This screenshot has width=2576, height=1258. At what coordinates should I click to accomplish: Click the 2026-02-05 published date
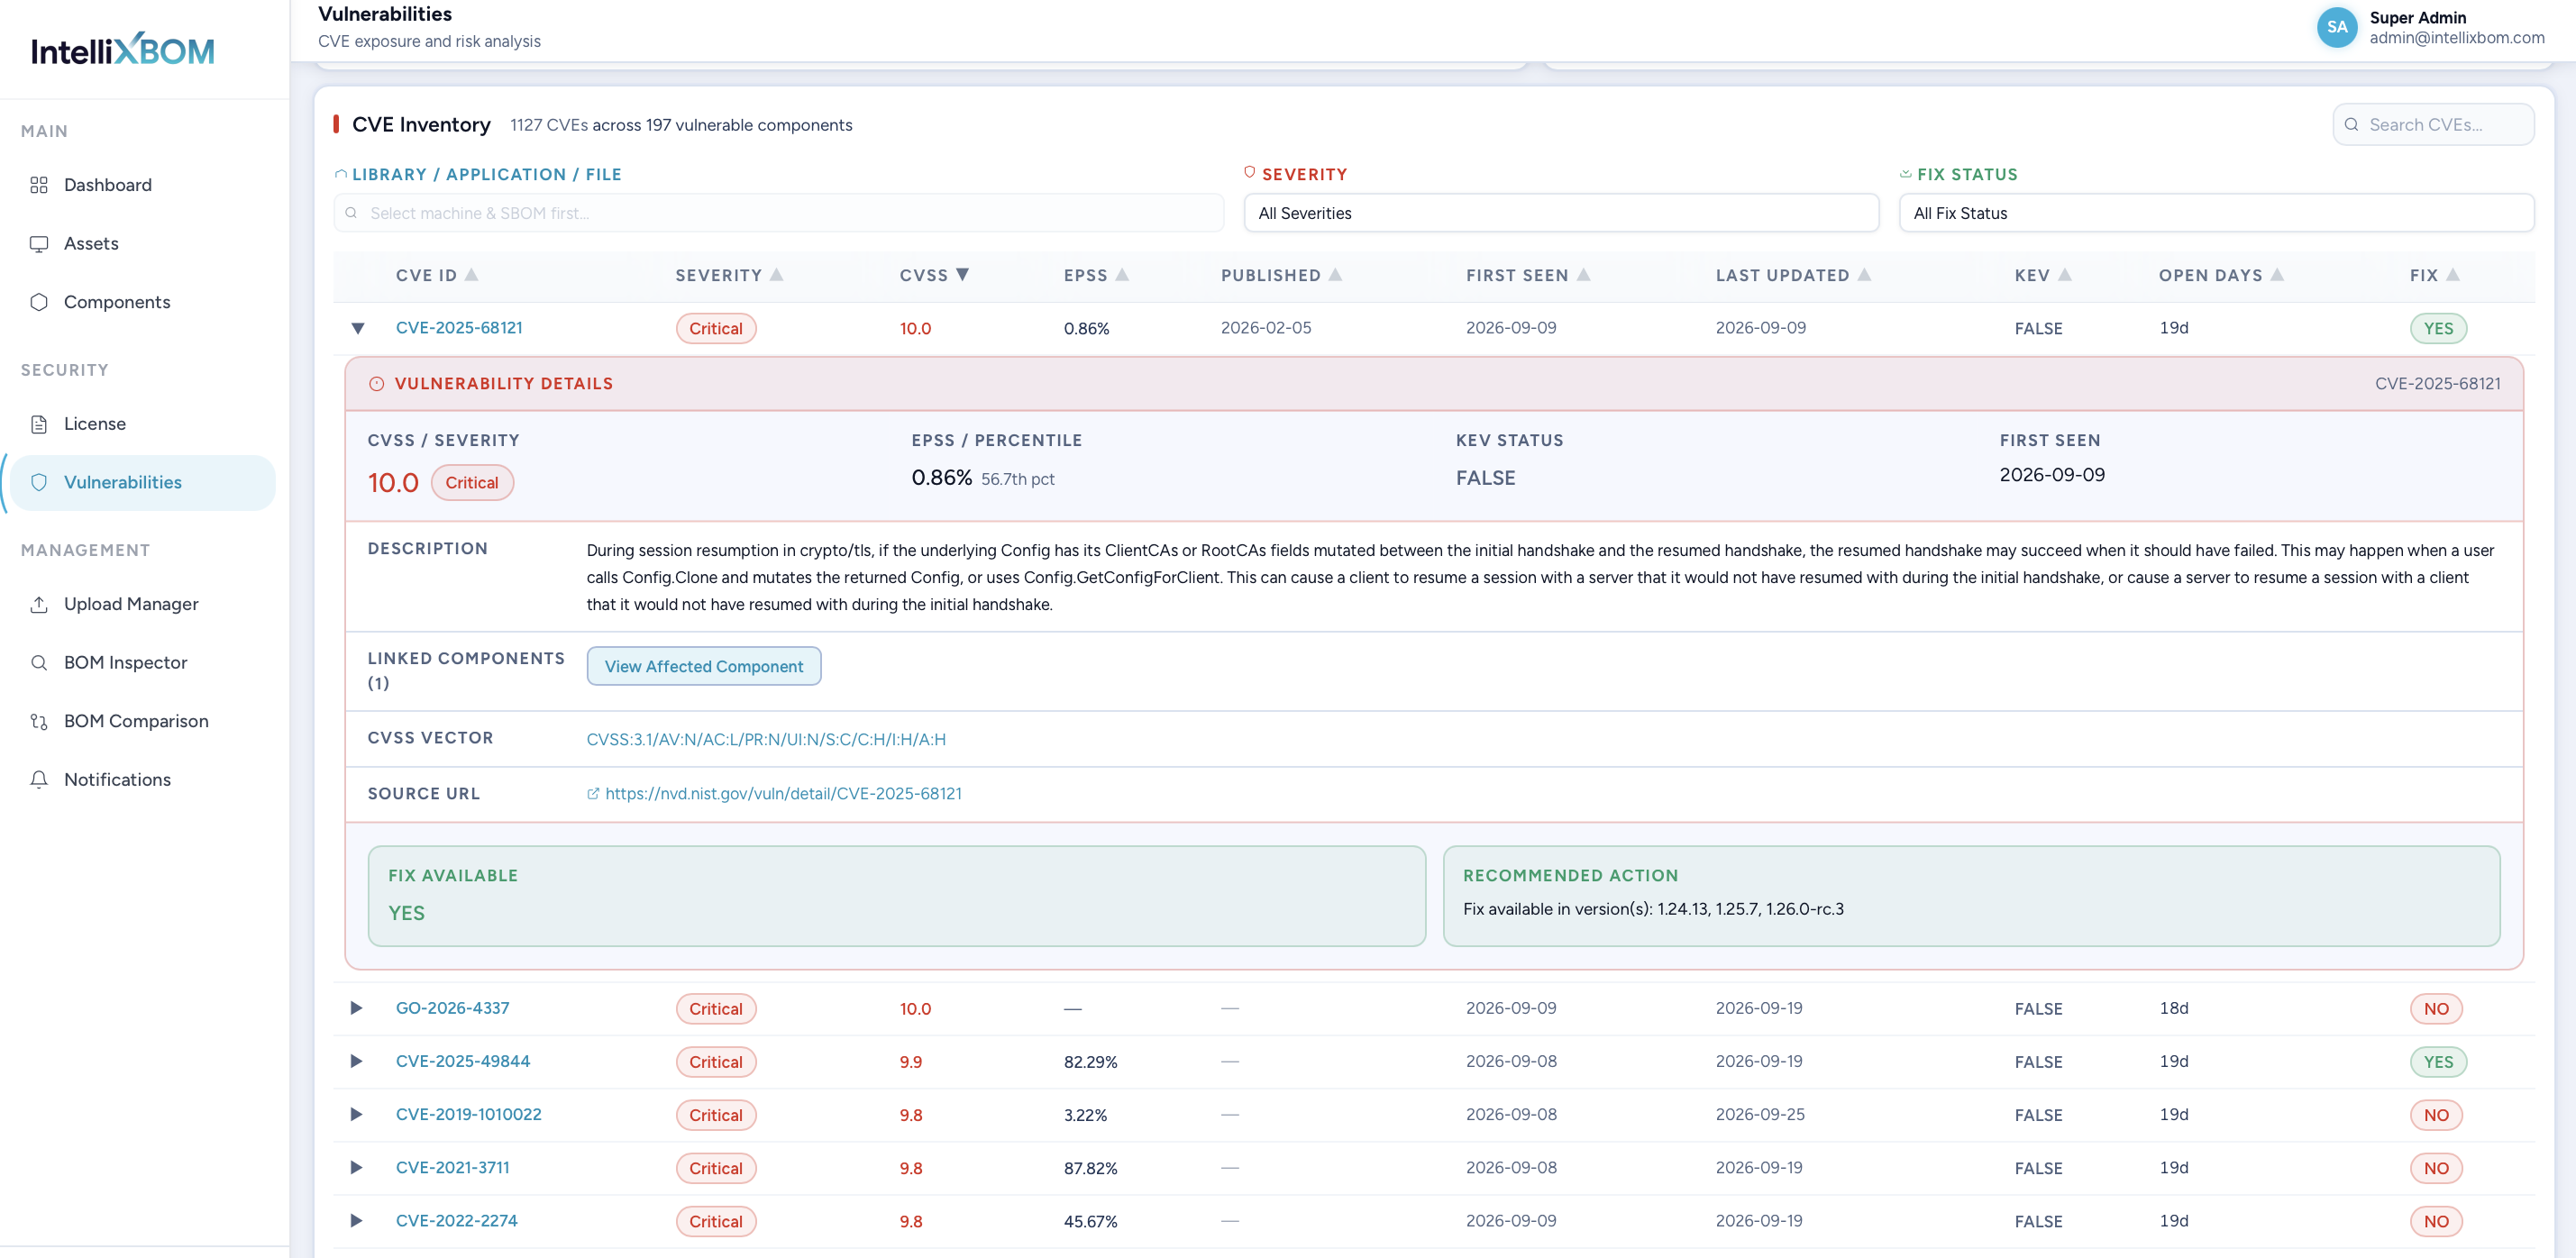tap(1265, 328)
